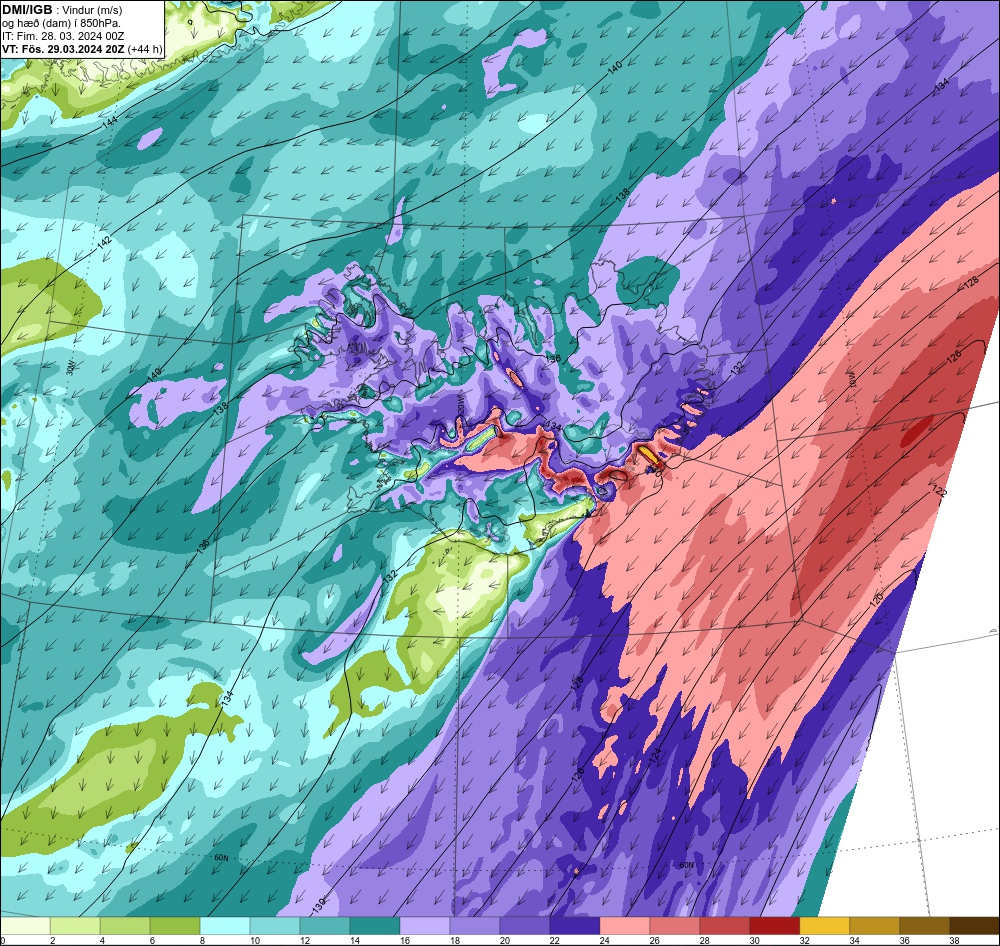
Task: Click the 142 contour label
Action: [x=104, y=242]
